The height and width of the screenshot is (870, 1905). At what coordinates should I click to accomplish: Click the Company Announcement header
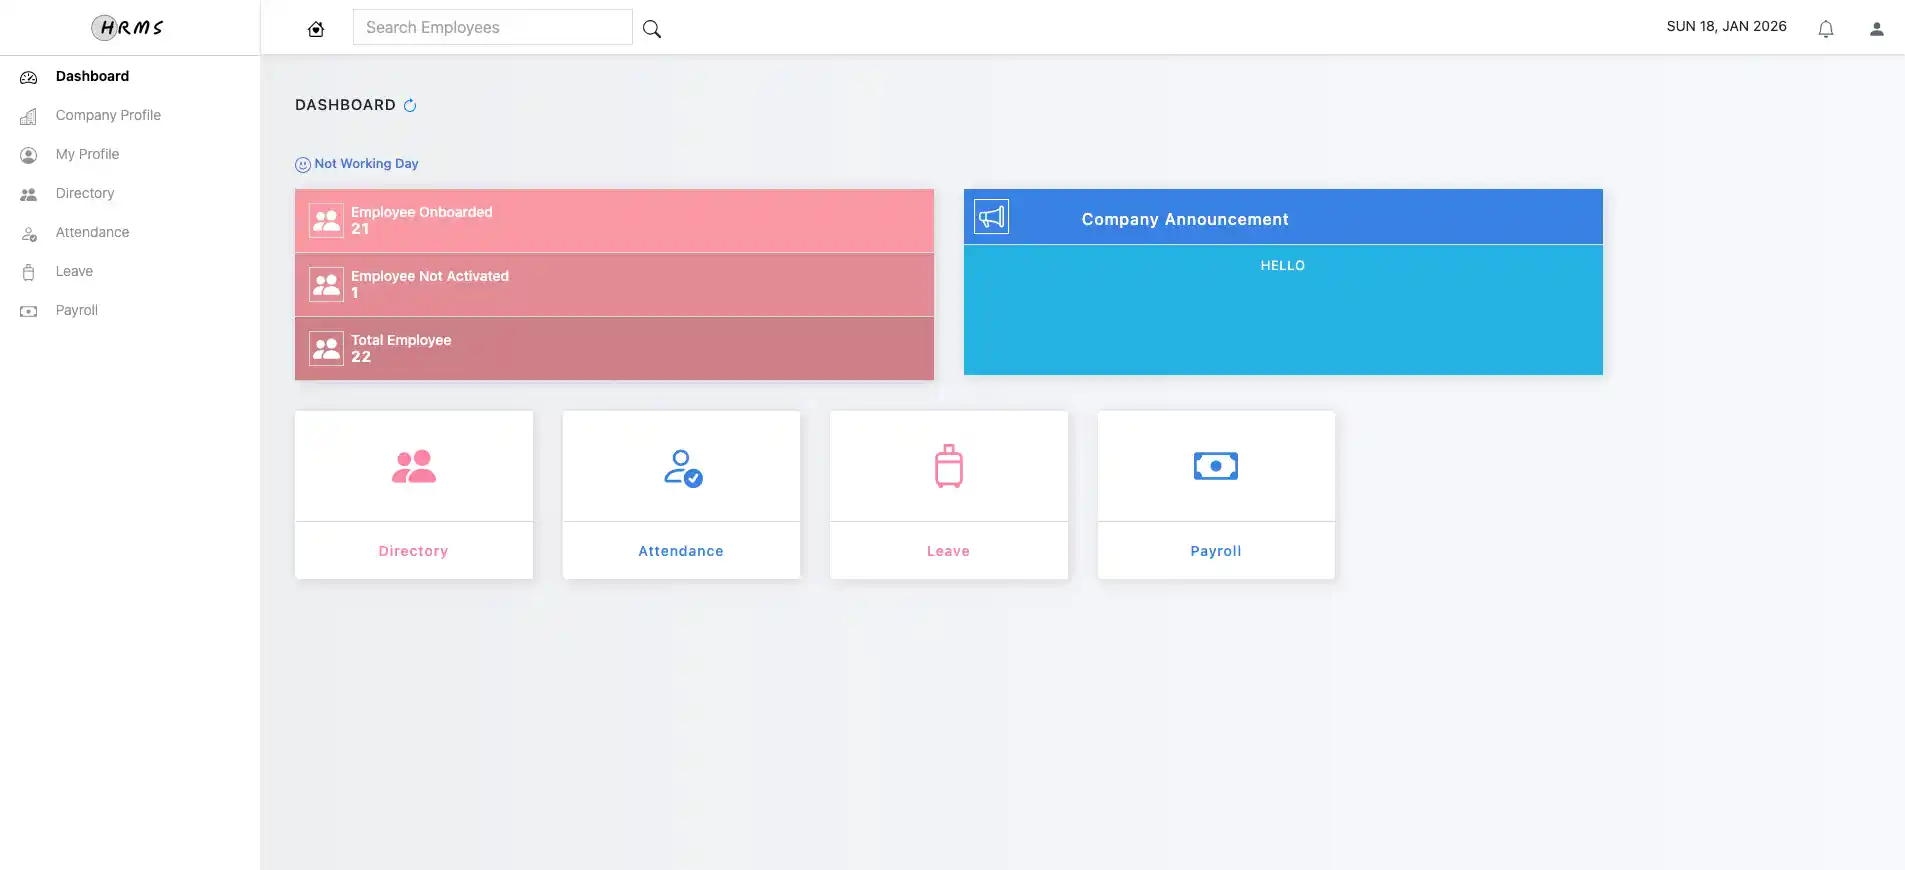[1283, 217]
